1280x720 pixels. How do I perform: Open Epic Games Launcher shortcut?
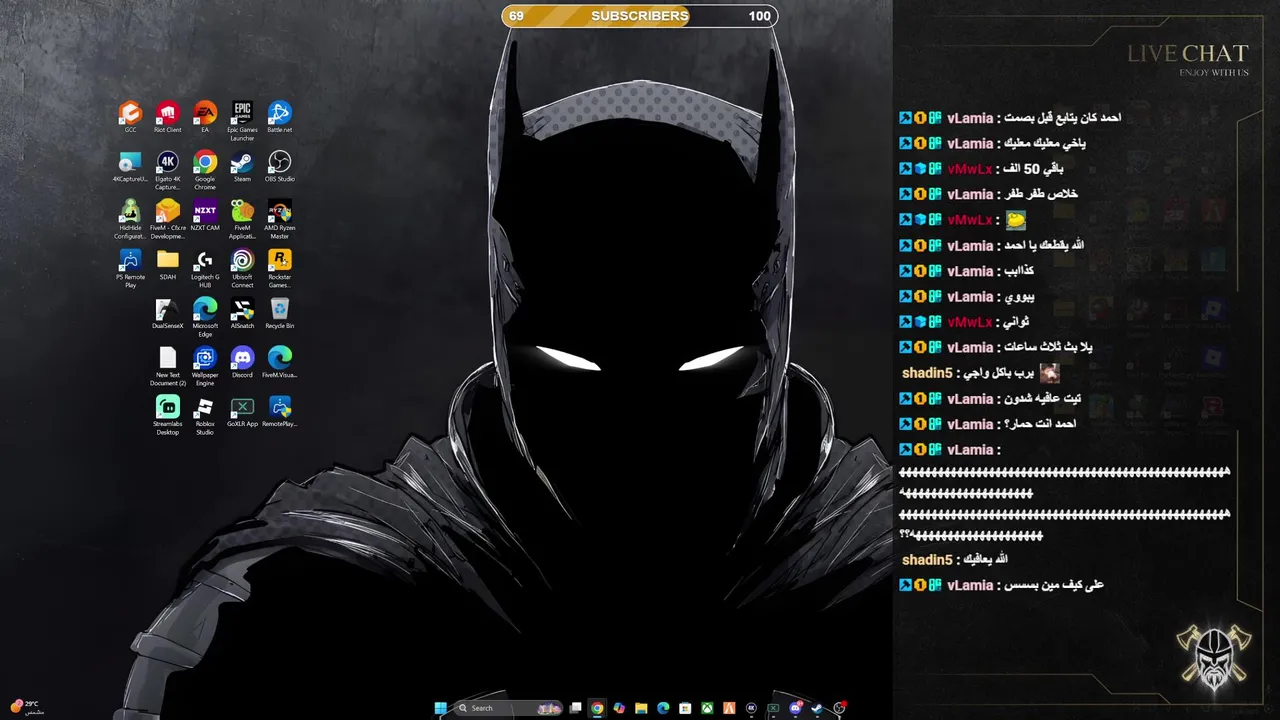[x=242, y=120]
